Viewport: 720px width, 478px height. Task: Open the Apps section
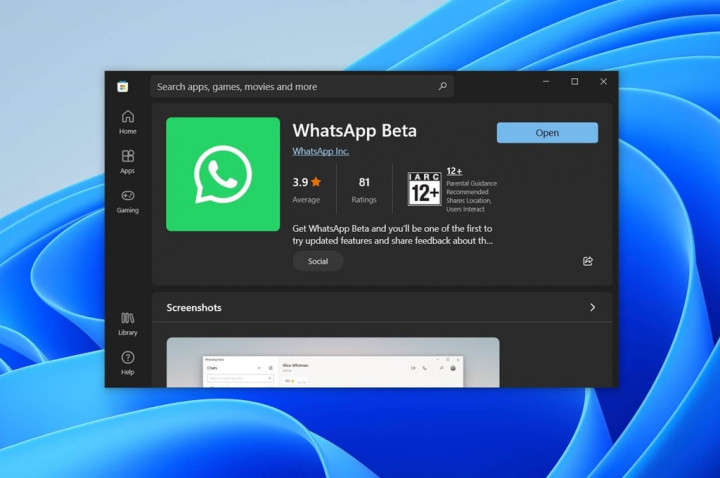128,162
